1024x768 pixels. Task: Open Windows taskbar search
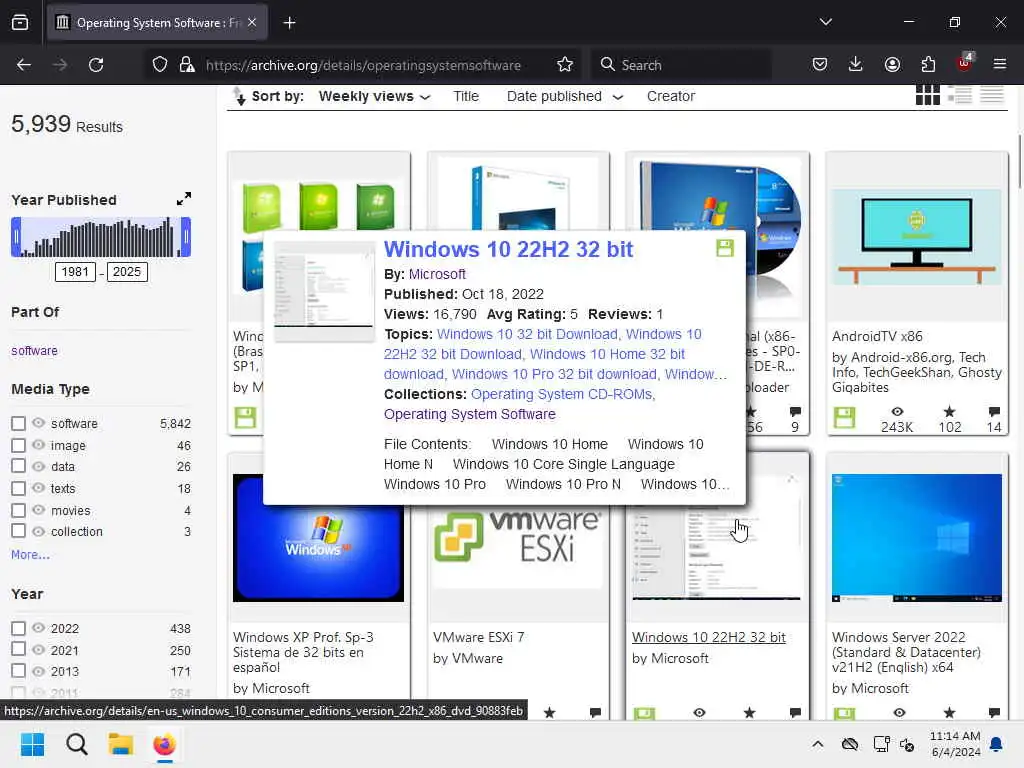point(76,744)
